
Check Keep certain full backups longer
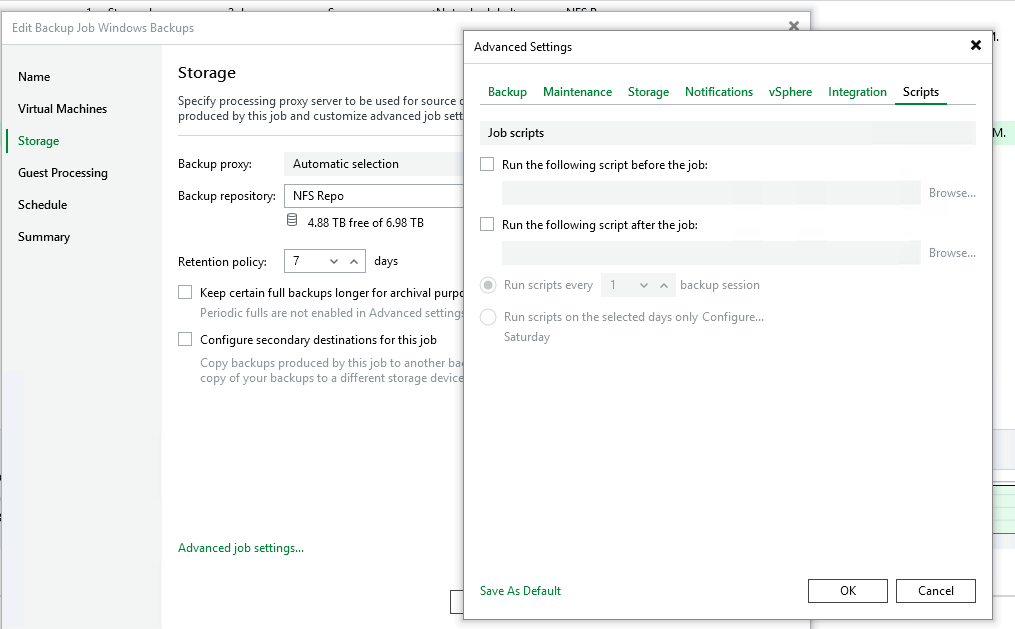[x=185, y=293]
